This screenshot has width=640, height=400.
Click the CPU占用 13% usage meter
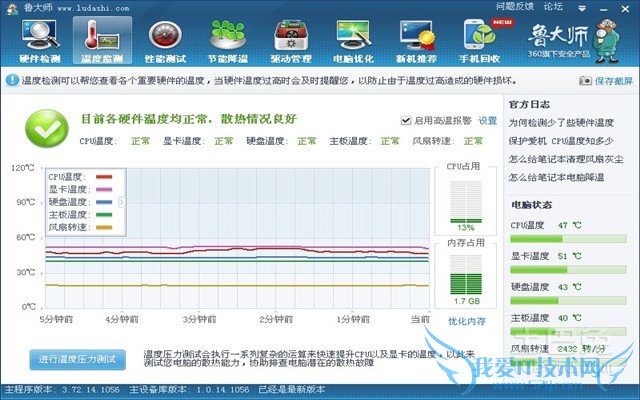click(x=466, y=202)
